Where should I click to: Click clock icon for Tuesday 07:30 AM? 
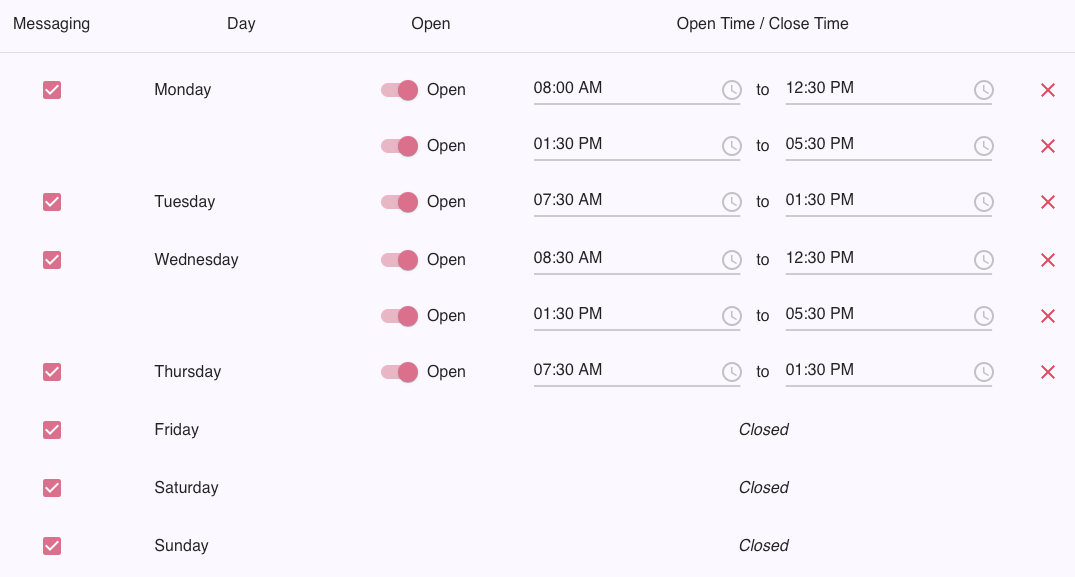(732, 202)
